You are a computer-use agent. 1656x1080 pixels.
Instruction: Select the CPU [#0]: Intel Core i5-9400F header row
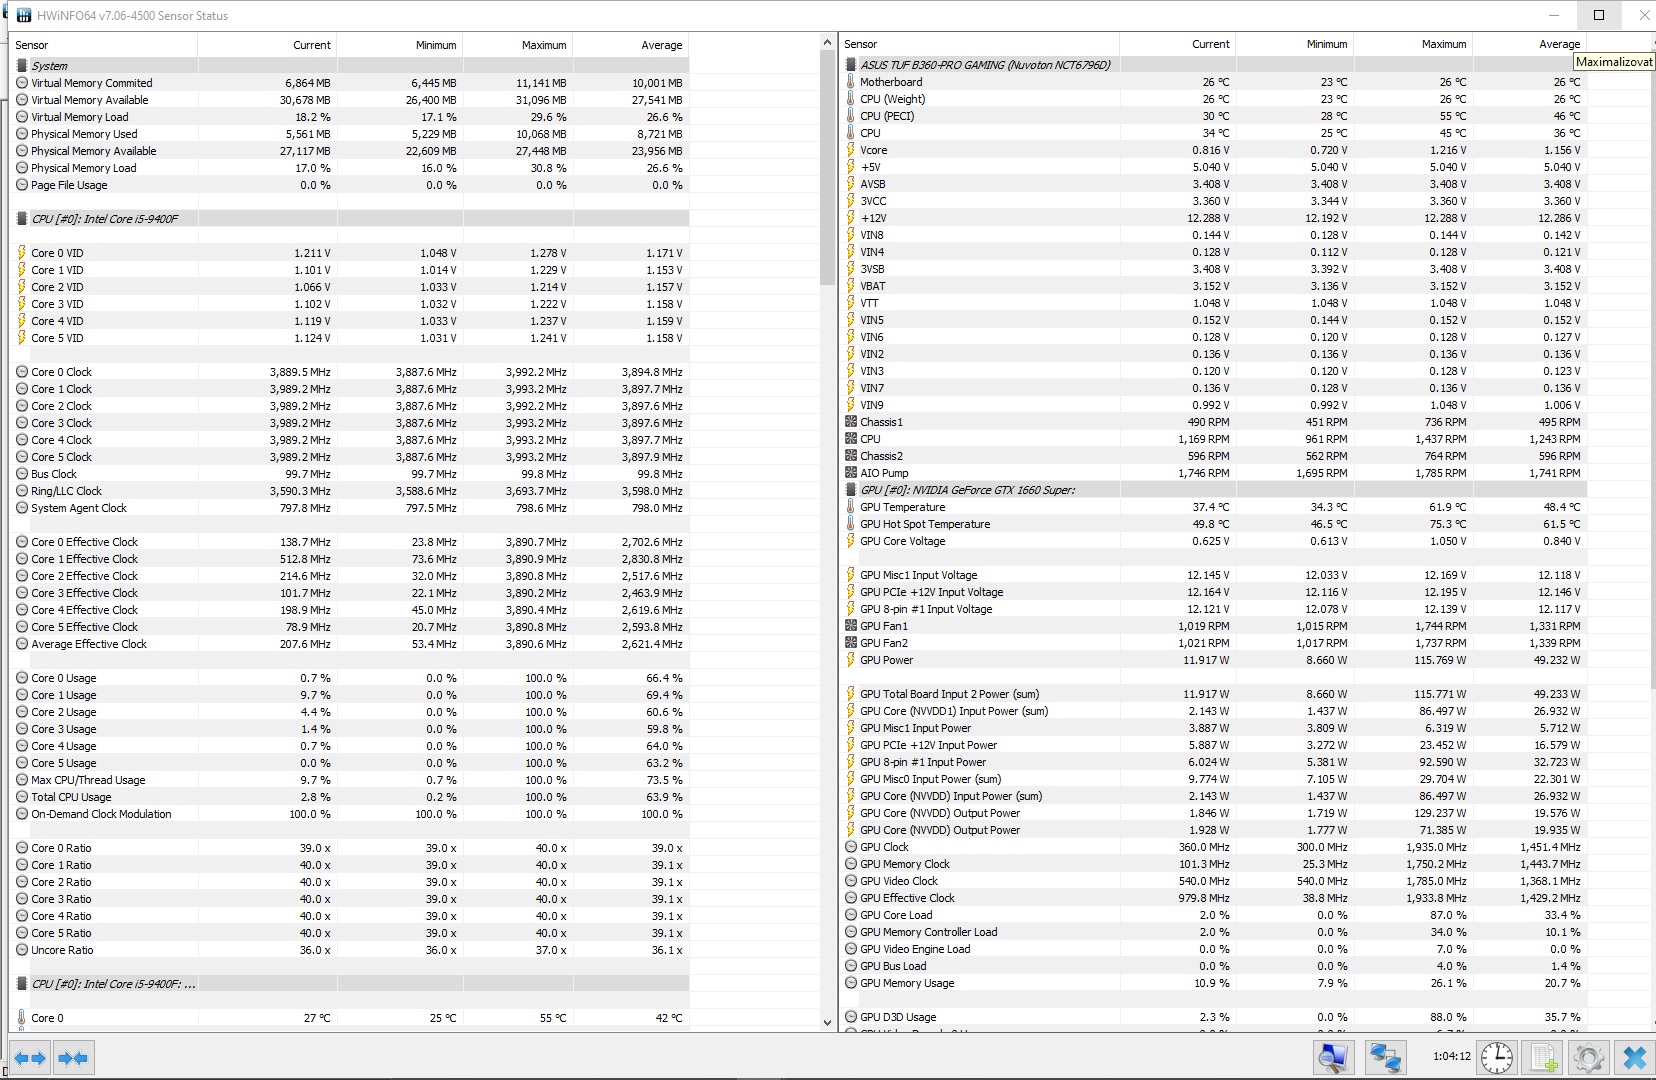(350, 219)
